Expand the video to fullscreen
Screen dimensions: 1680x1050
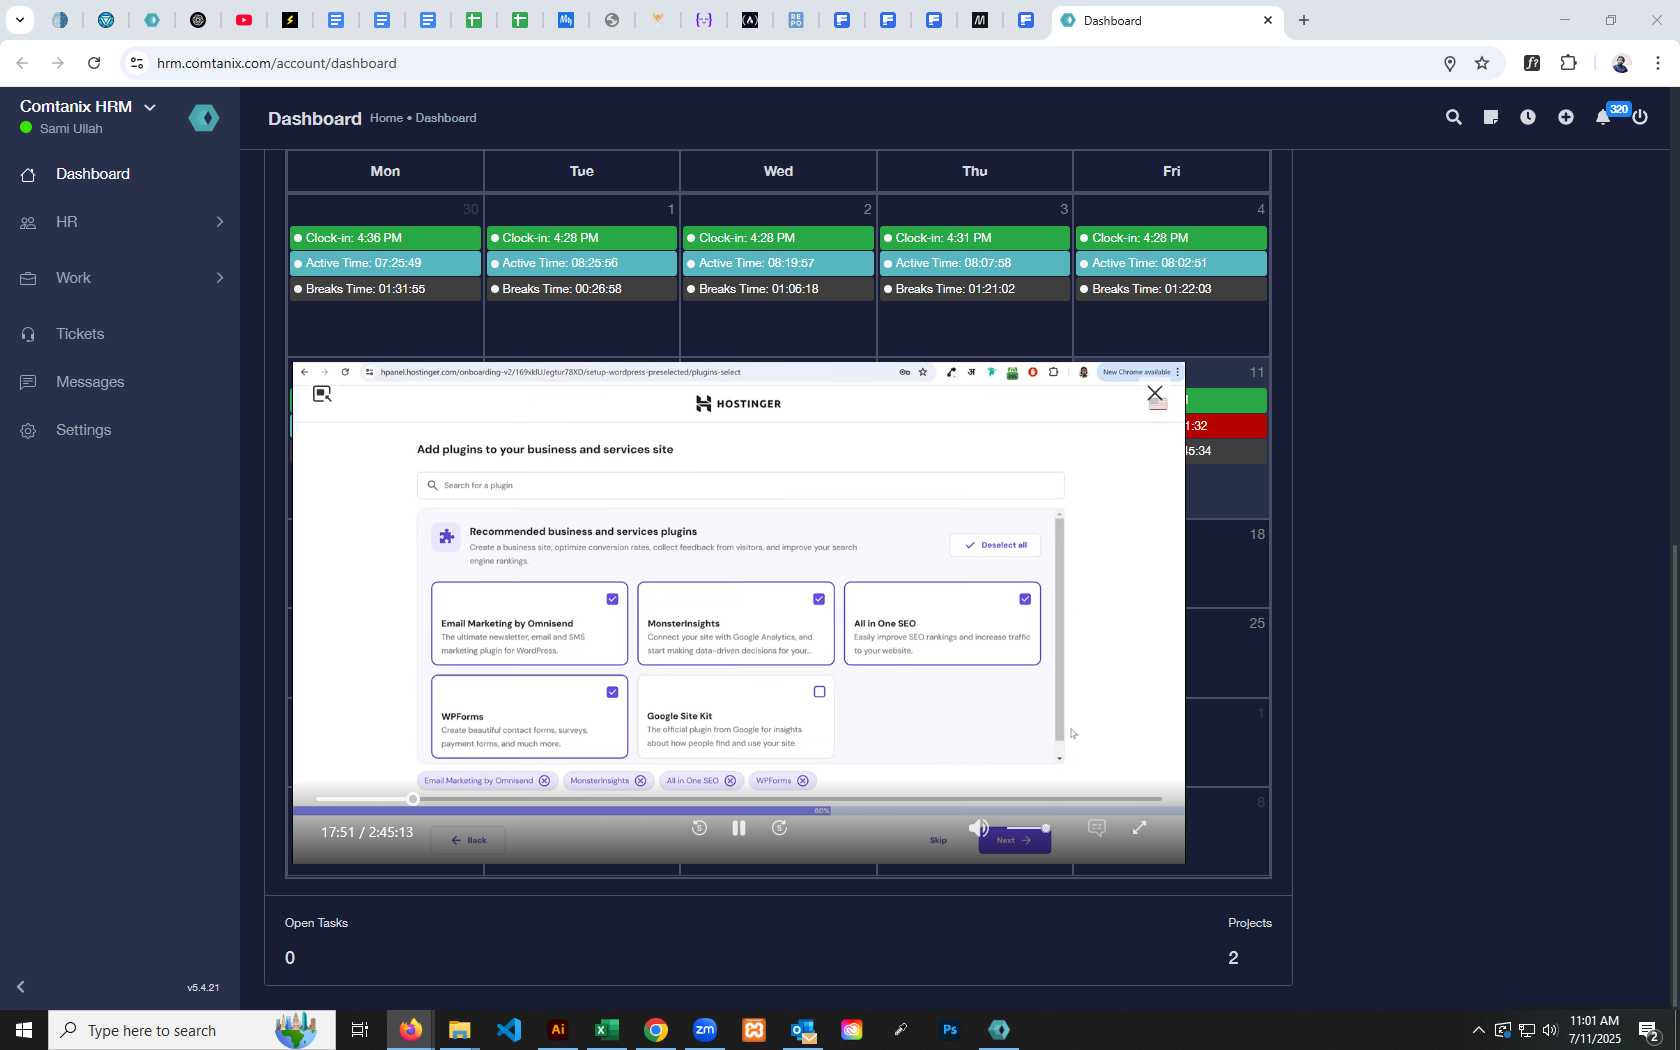[1139, 828]
